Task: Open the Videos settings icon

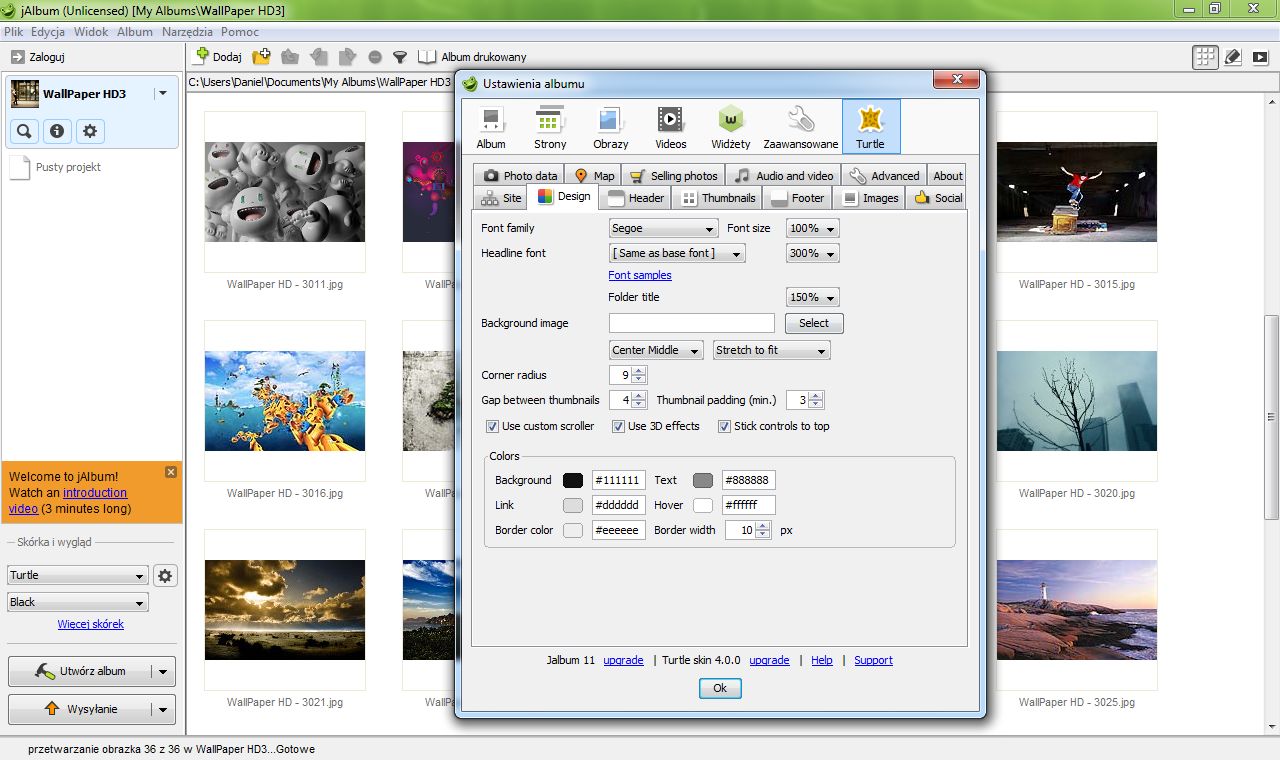Action: [x=671, y=127]
